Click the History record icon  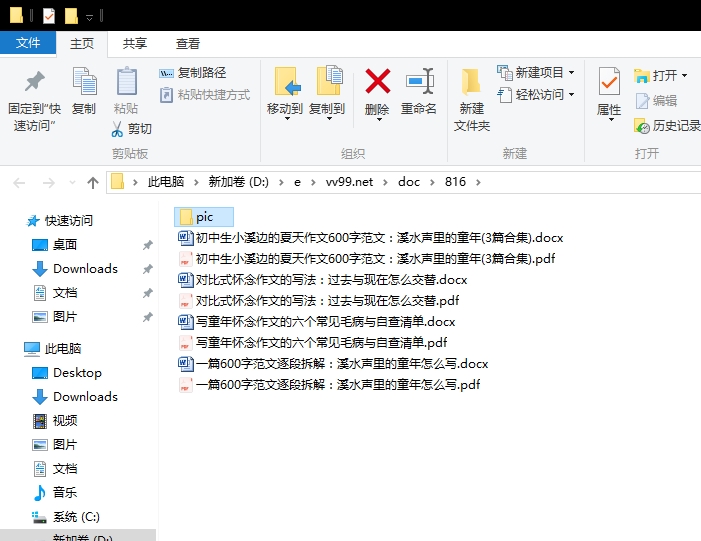642,126
